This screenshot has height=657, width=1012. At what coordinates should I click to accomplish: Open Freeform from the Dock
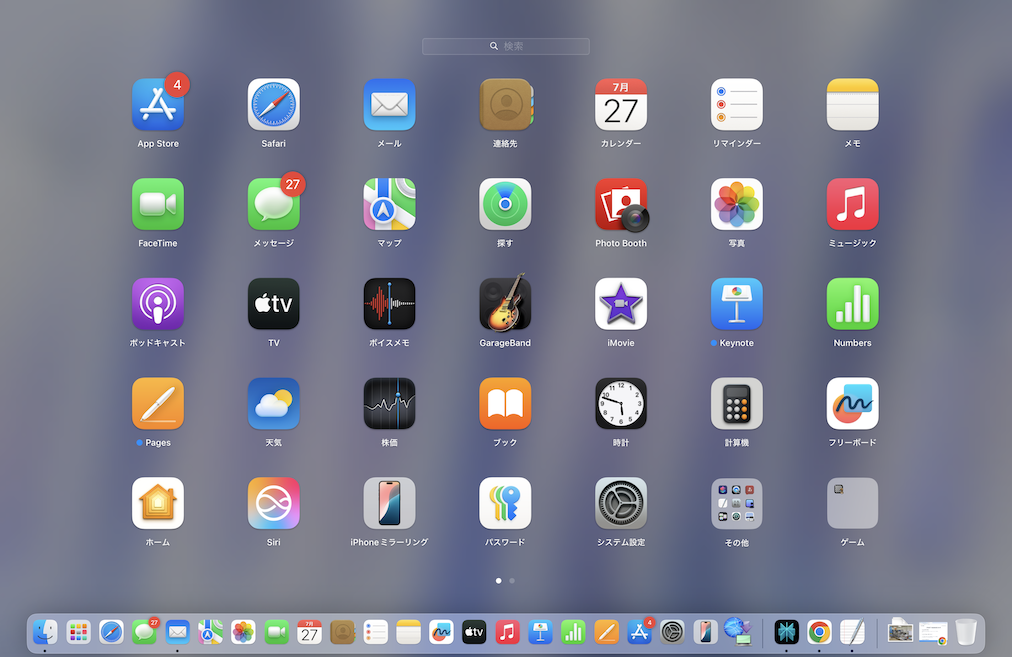[441, 632]
